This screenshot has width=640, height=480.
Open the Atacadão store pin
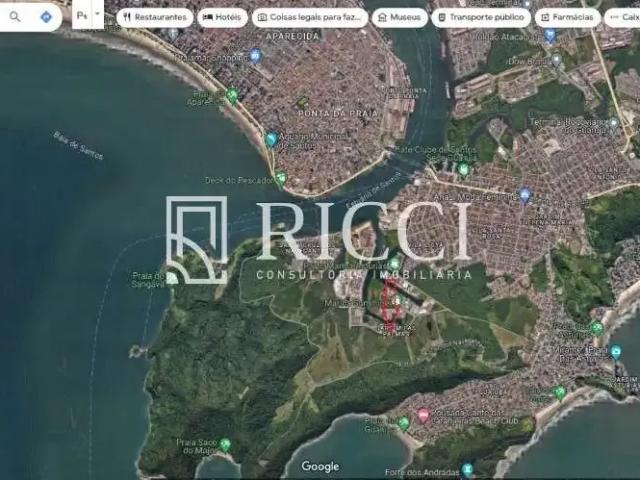(550, 36)
